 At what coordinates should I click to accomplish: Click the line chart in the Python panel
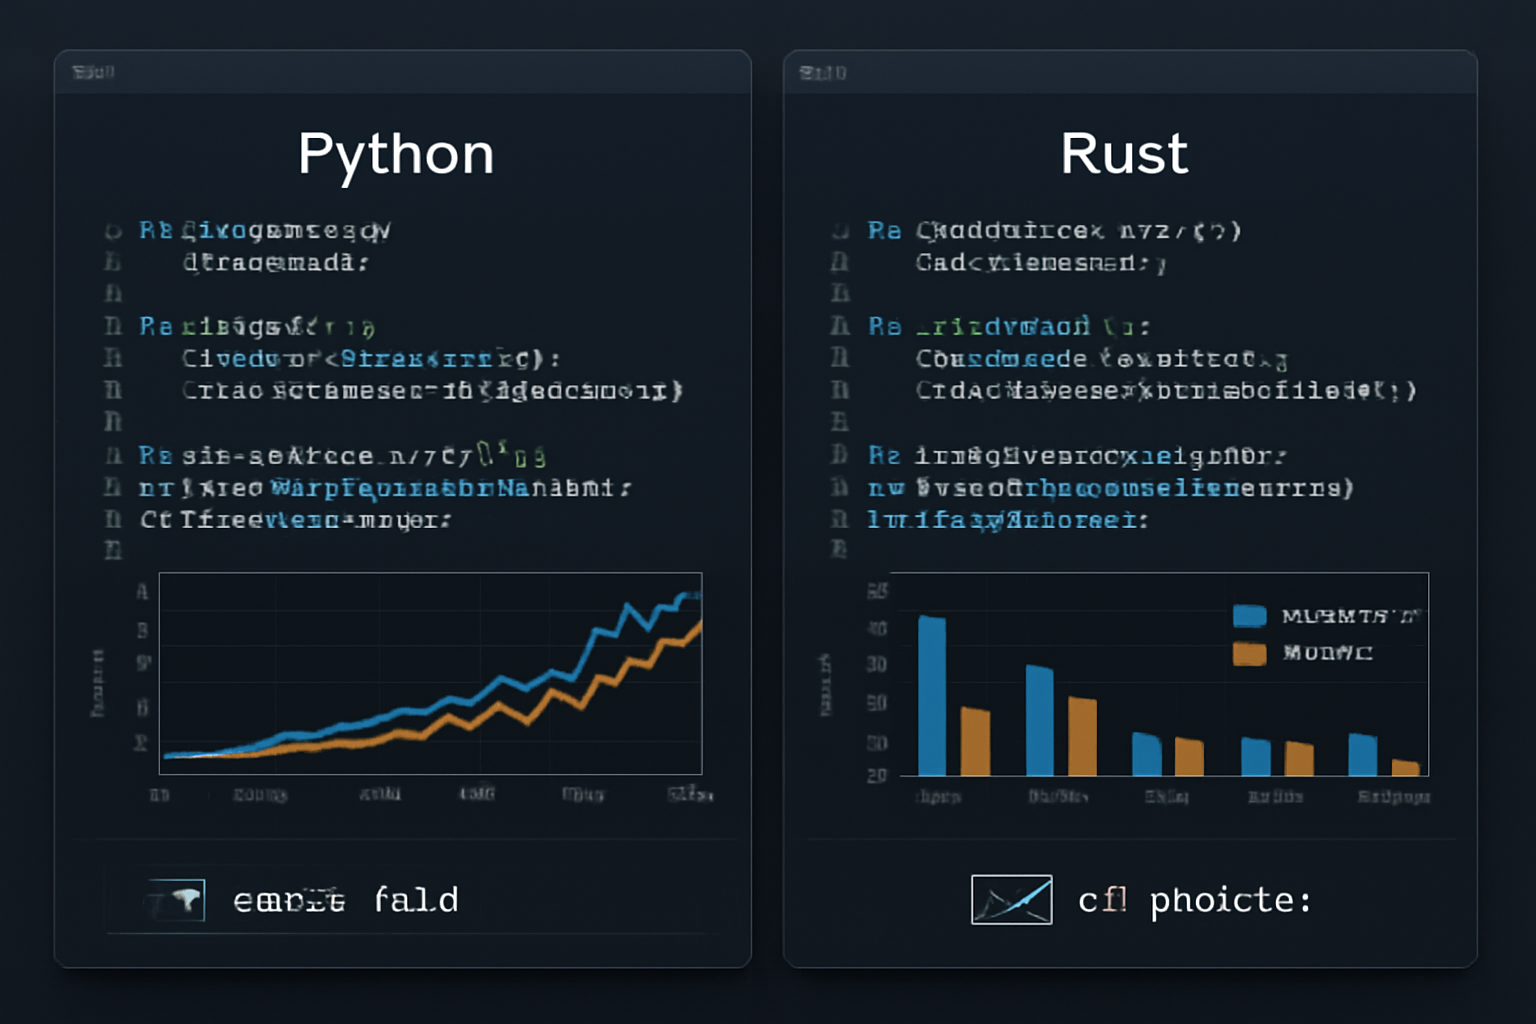[x=431, y=673]
